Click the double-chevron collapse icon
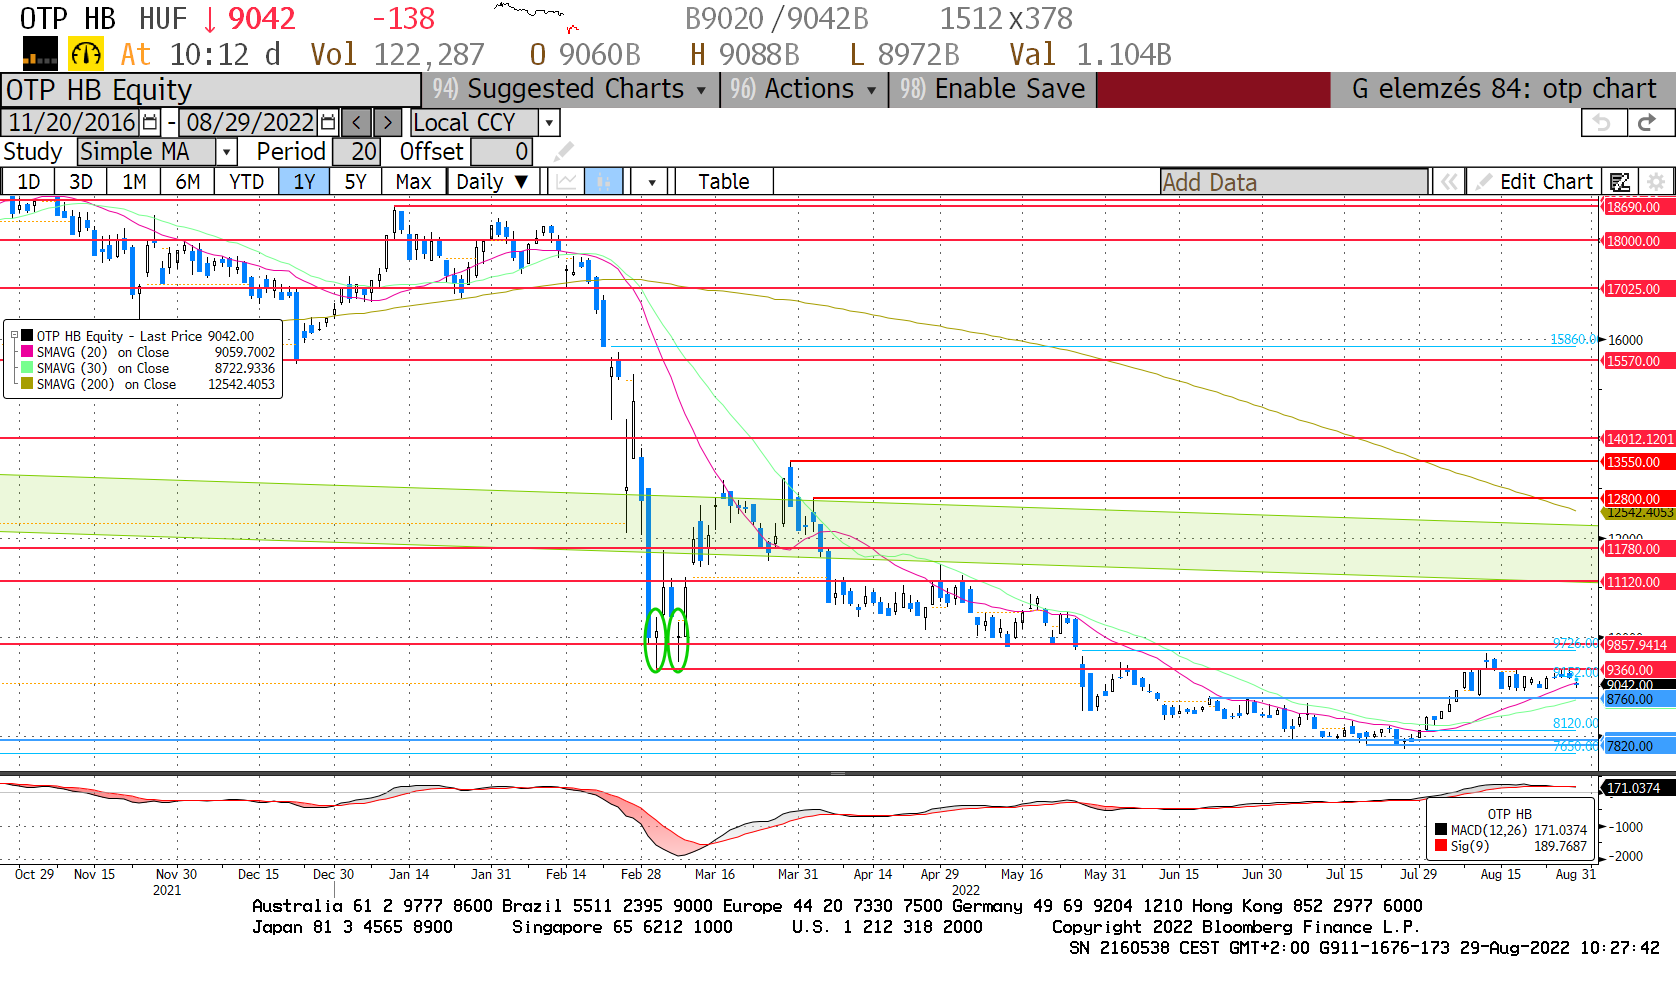1676x991 pixels. [1447, 182]
